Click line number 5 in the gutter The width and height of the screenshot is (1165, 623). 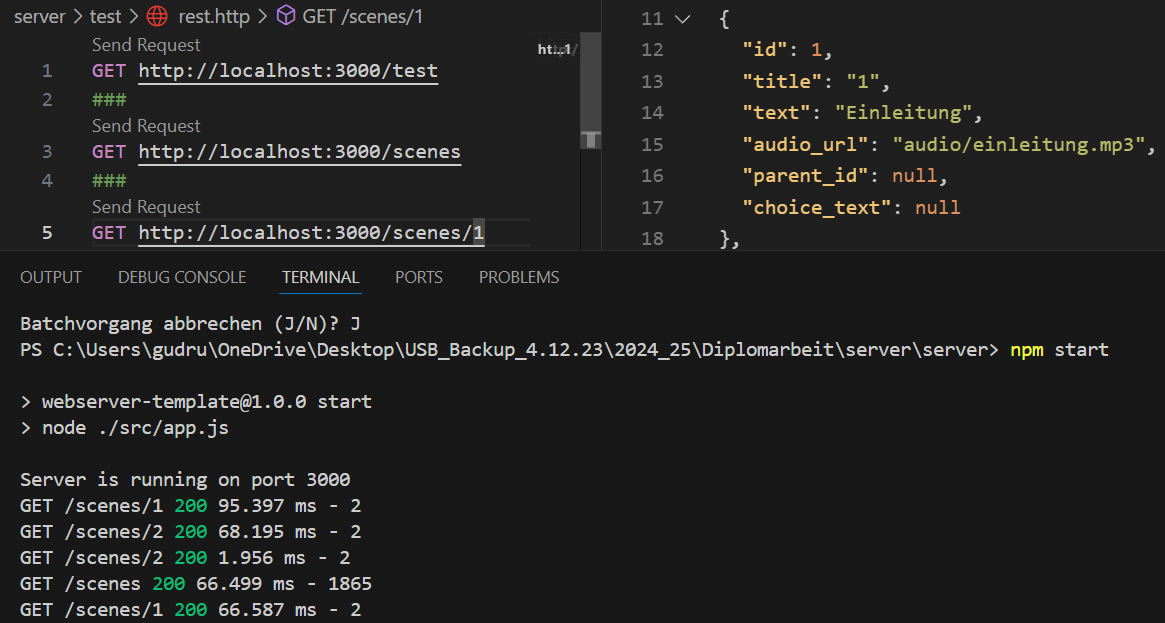point(47,233)
